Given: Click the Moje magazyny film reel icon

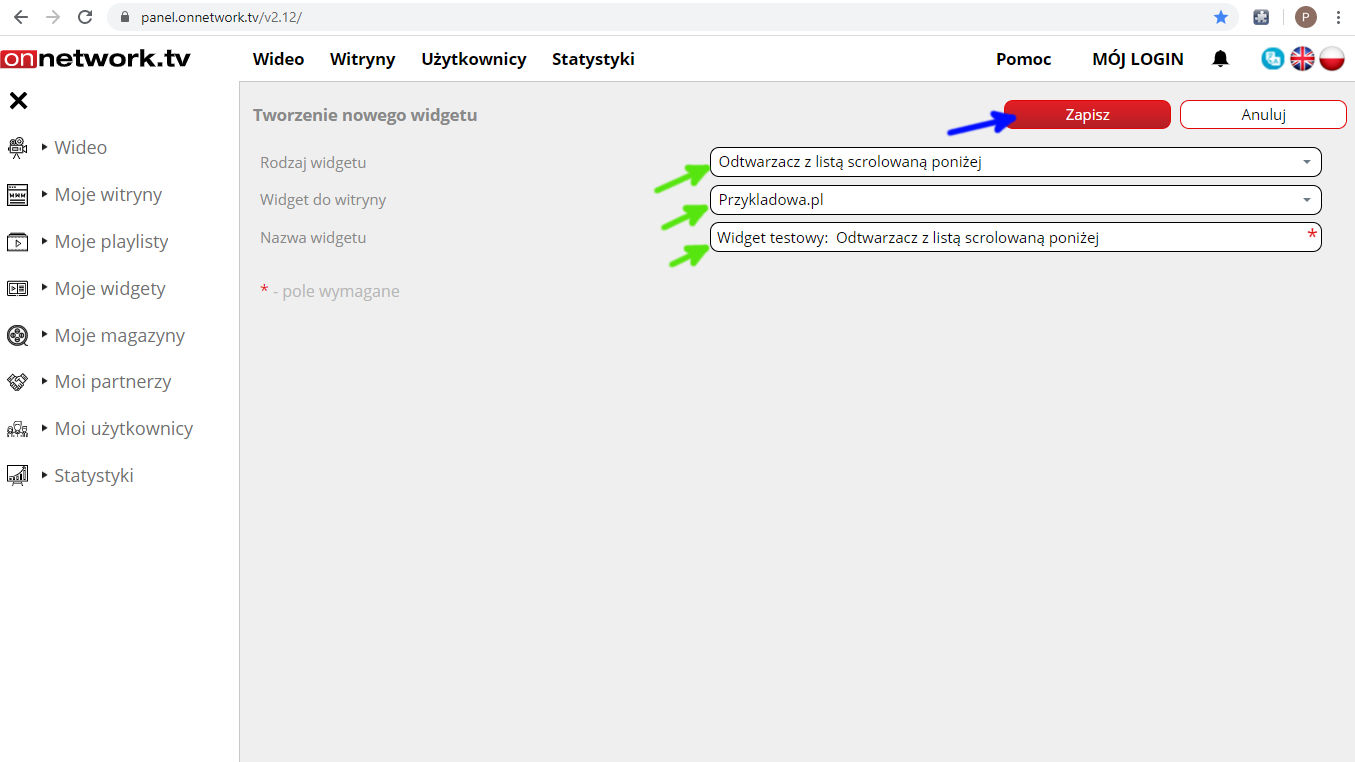Looking at the screenshot, I should [x=17, y=336].
